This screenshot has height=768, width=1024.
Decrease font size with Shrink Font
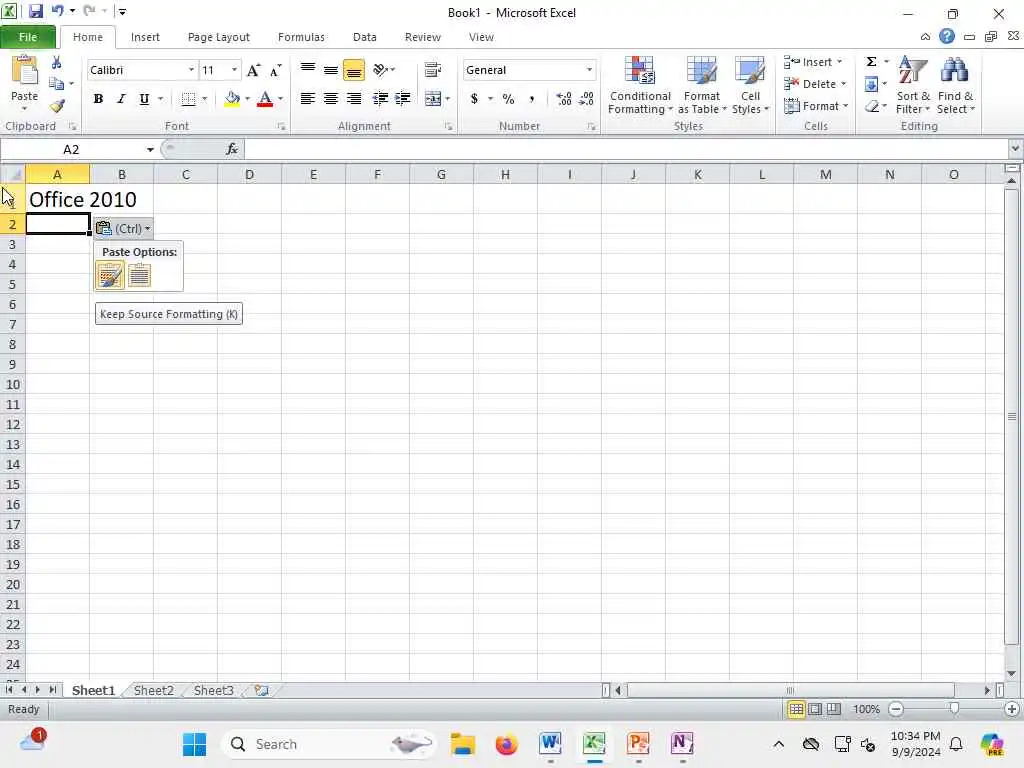[x=276, y=70]
